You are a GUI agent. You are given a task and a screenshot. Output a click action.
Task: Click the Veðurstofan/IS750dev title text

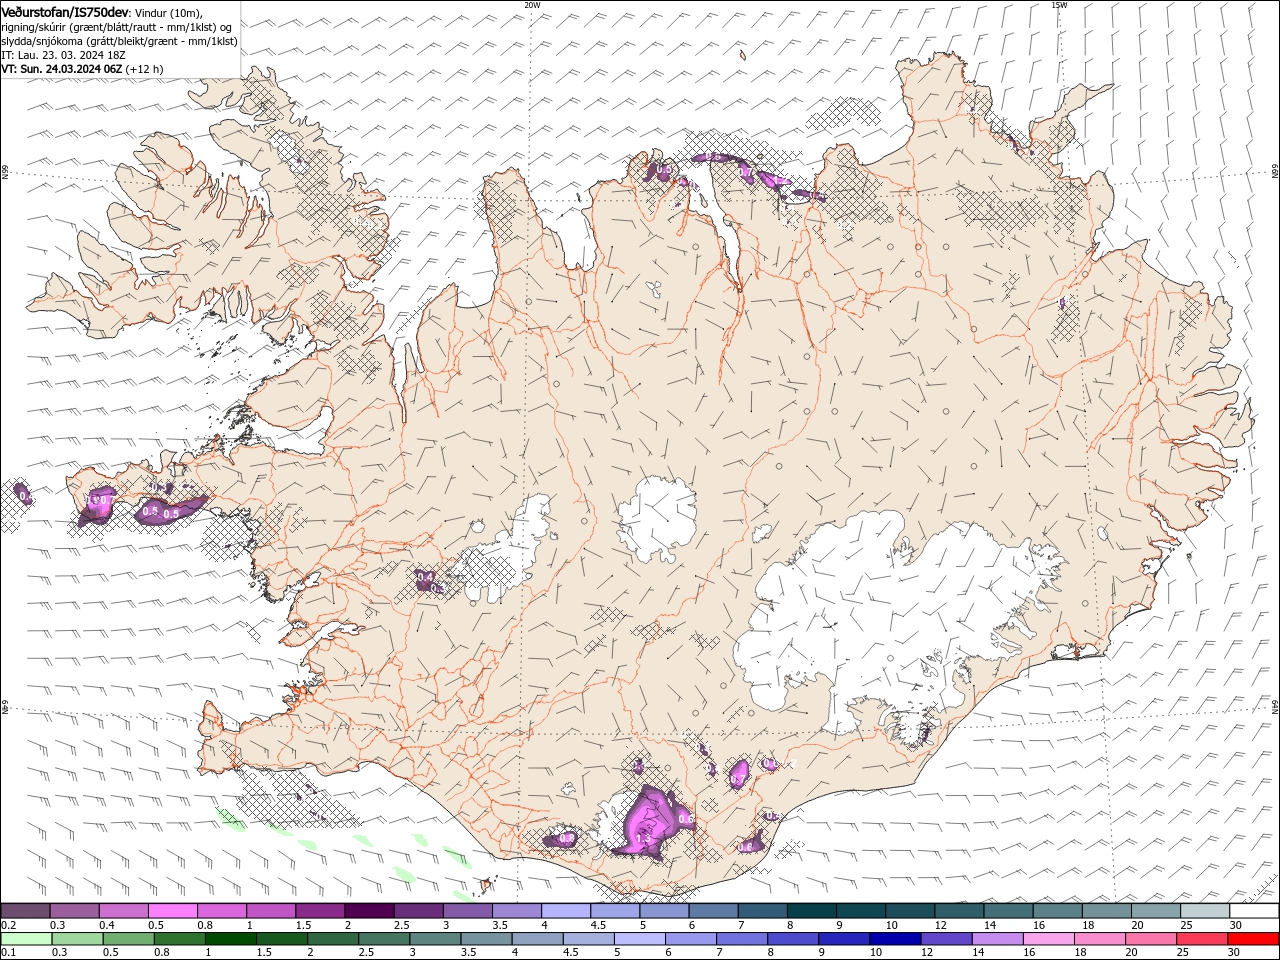(x=65, y=11)
